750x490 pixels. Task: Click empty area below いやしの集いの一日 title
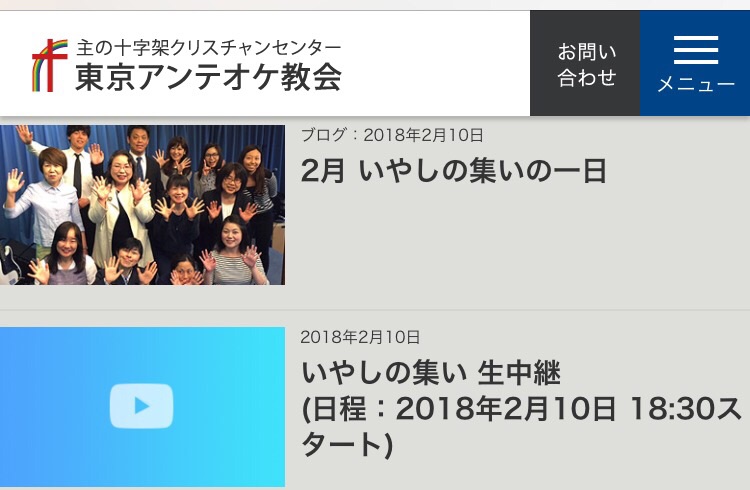tap(517, 239)
